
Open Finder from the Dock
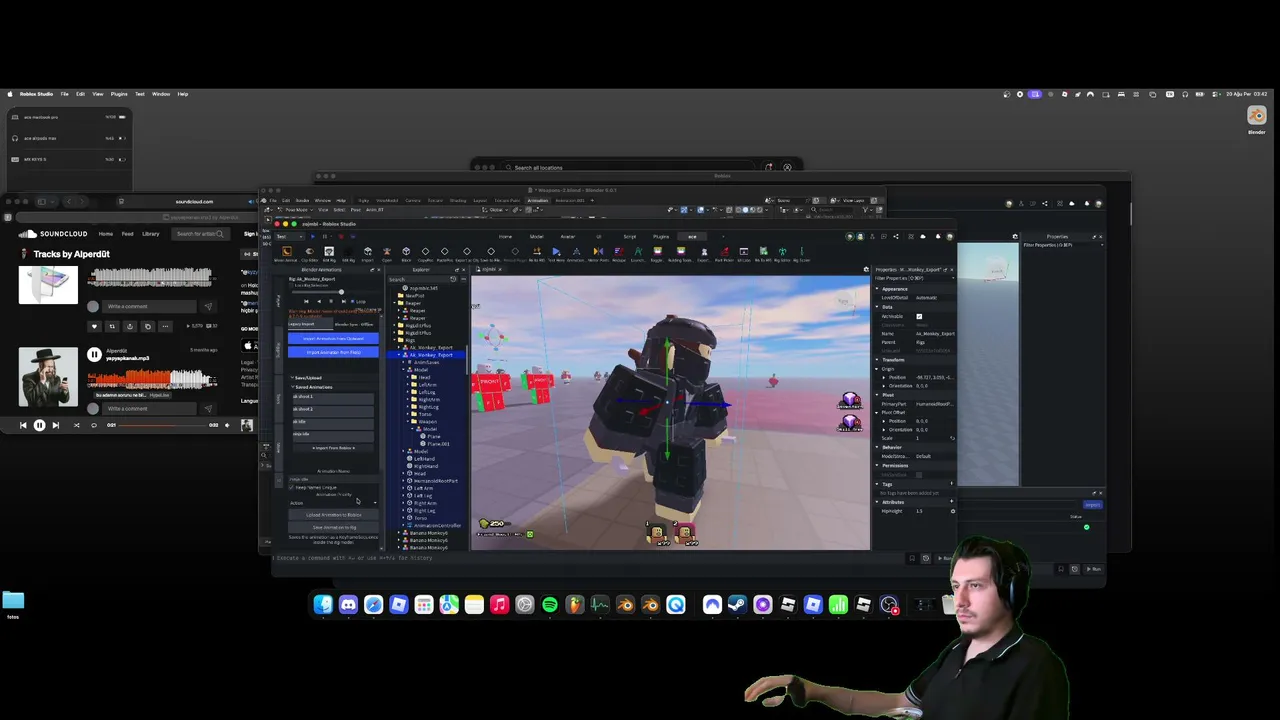coord(323,604)
